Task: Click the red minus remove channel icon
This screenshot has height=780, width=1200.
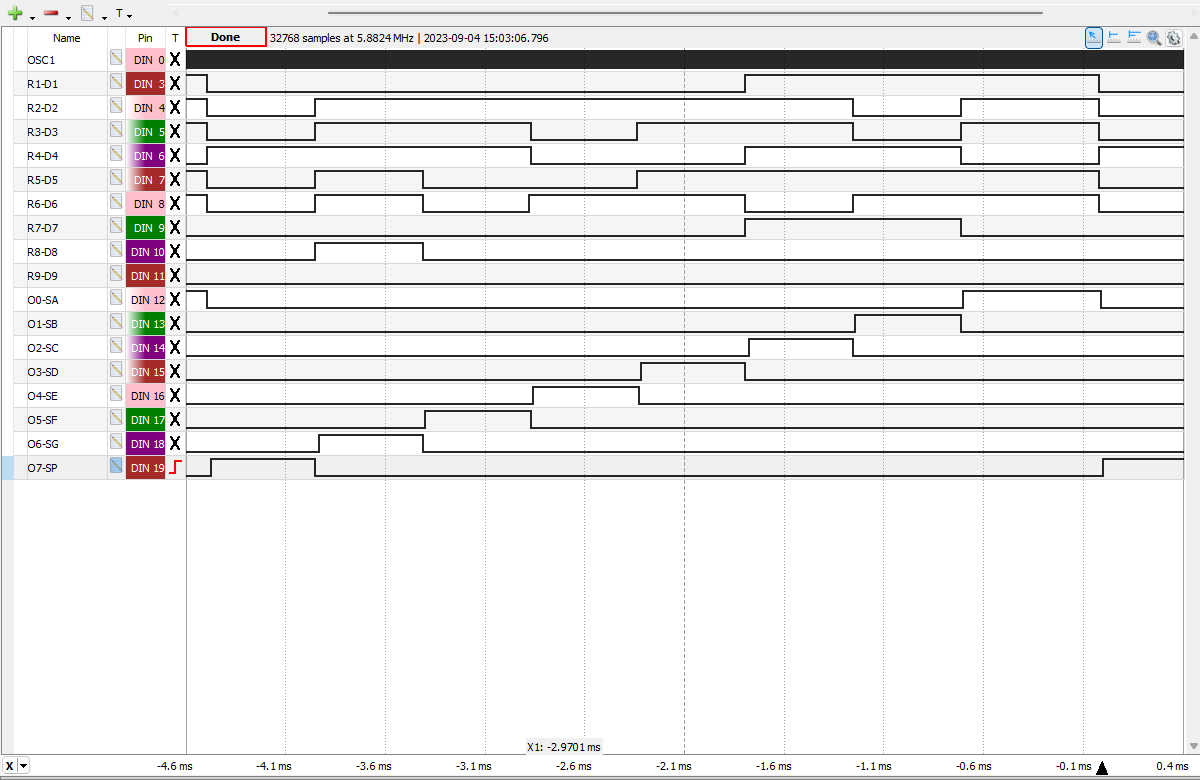Action: [51, 14]
